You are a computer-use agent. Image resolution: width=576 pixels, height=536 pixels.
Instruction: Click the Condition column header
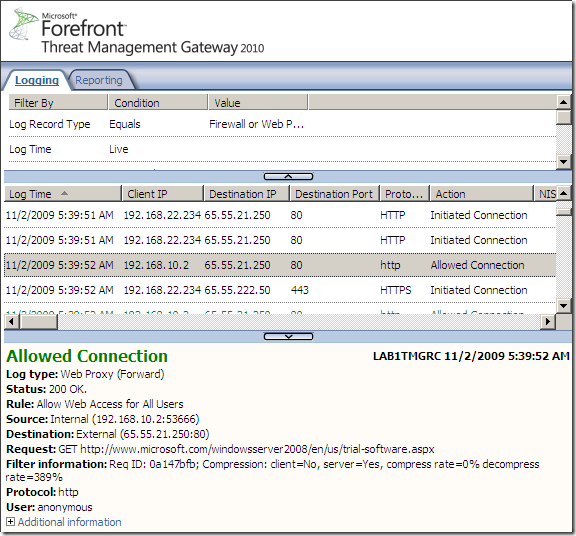(x=158, y=102)
